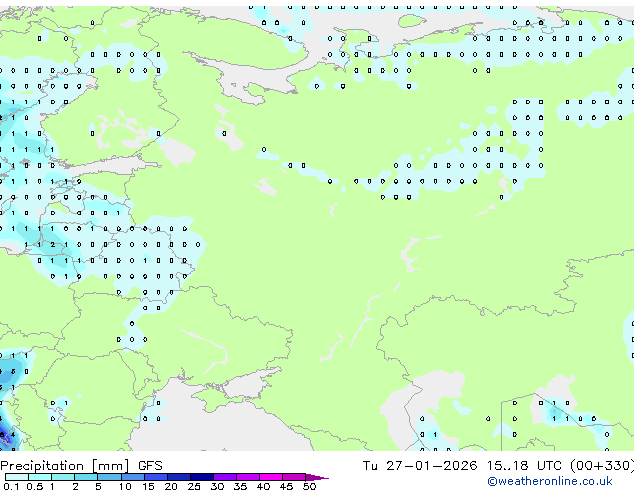This screenshot has height=490, width=634.
Task: Click the legend label "30"
Action: pos(217,486)
